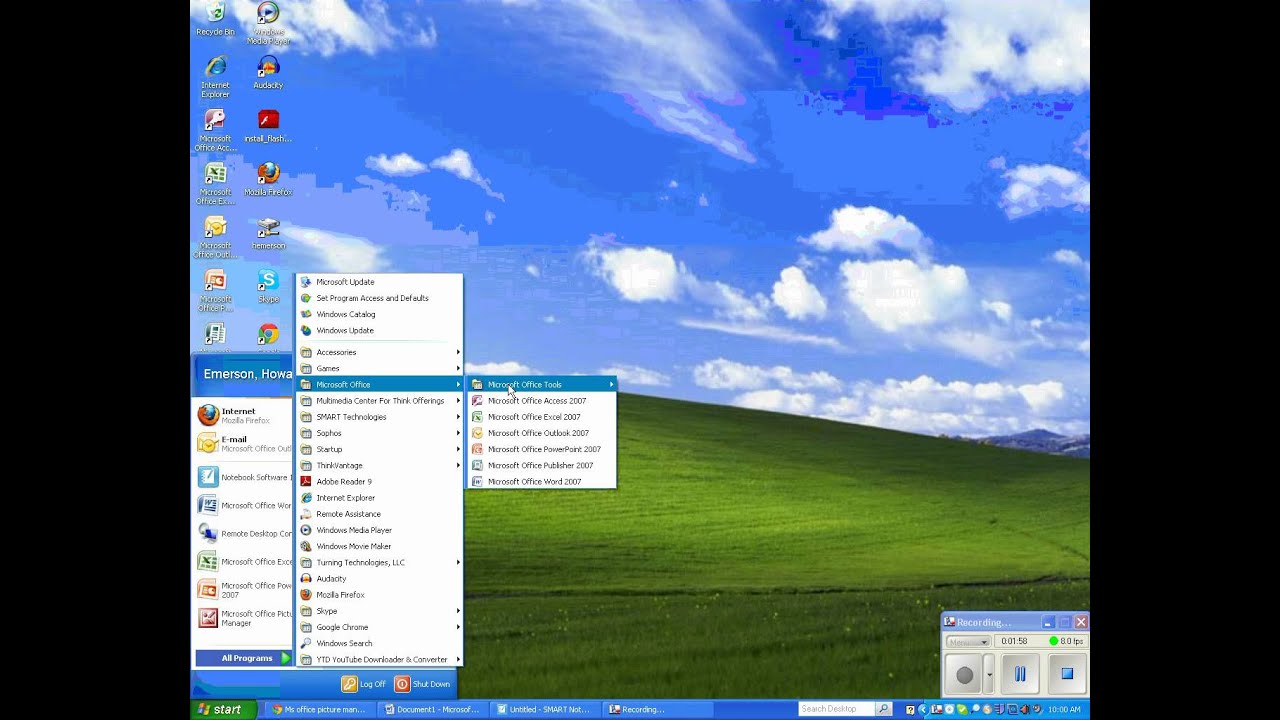Viewport: 1280px width, 720px height.
Task: Choose Windows Movie Maker menu entry
Action: pyautogui.click(x=379, y=546)
